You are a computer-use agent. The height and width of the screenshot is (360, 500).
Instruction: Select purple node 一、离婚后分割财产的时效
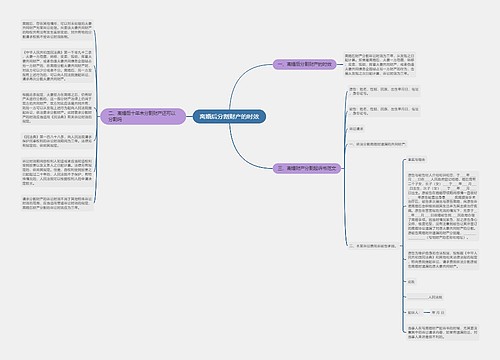point(305,64)
